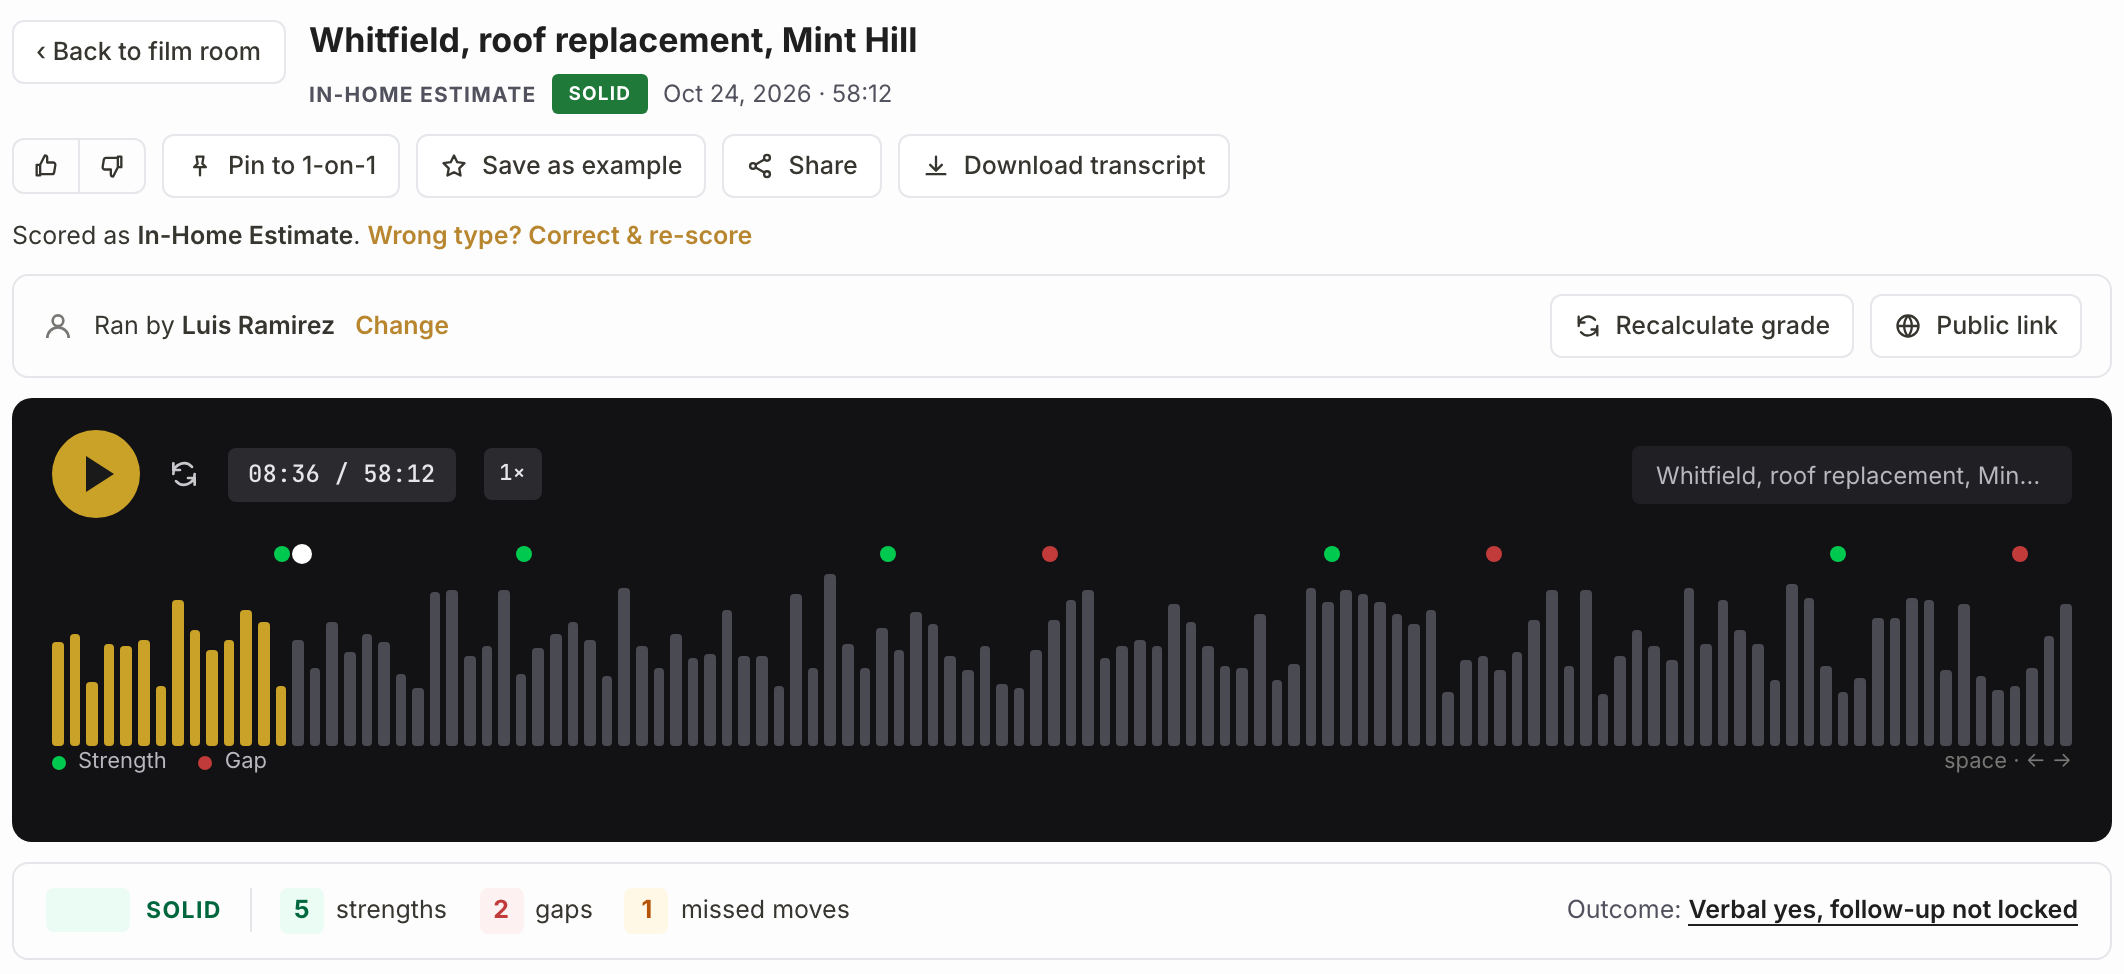This screenshot has height=974, width=2124.
Task: Jump to the fourth green strength marker
Action: pos(1332,554)
